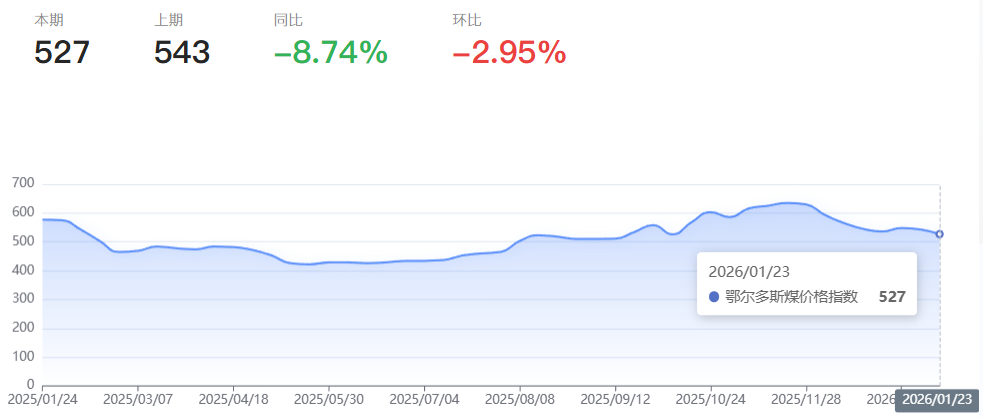Screen dimensions: 983x417
Task: Click the 2025/08/08 x-axis date label
Action: (520, 399)
